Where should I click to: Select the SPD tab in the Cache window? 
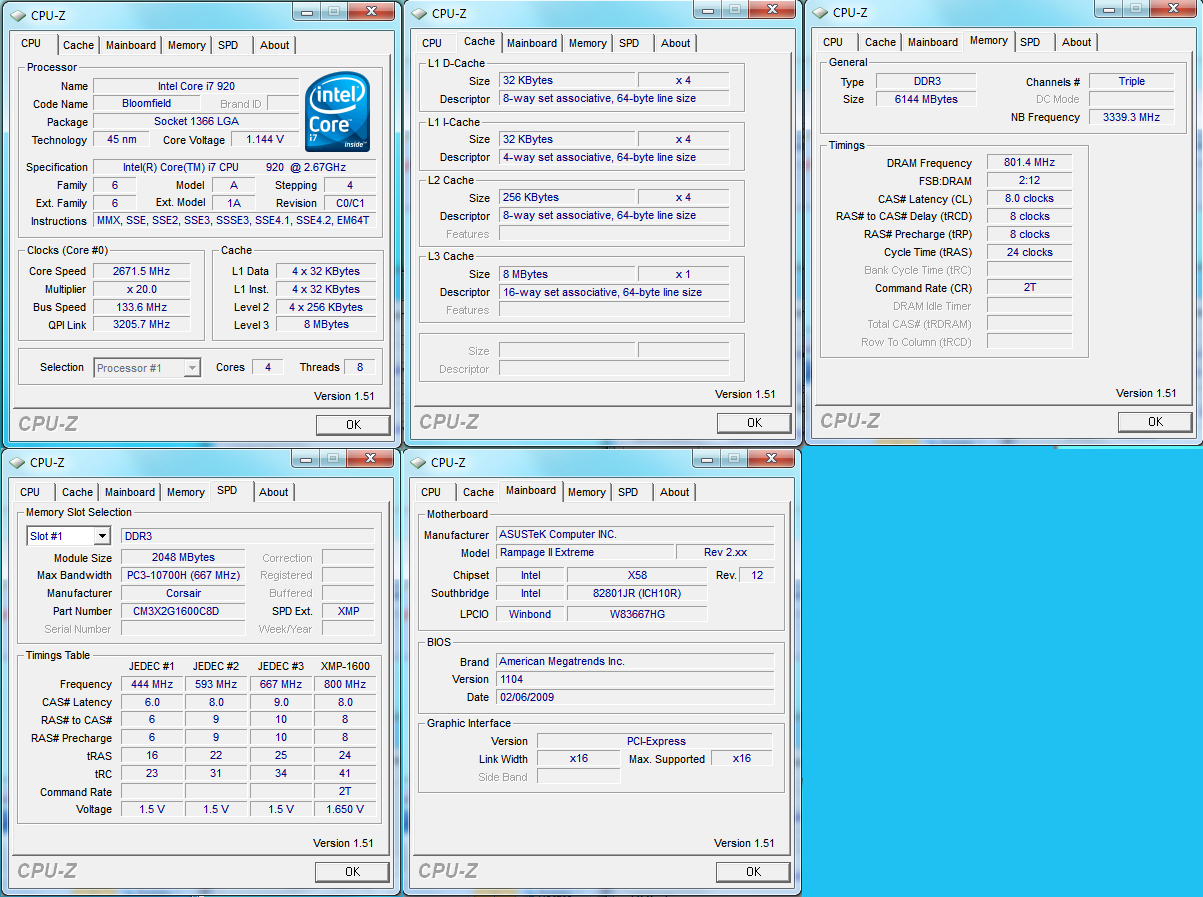629,43
